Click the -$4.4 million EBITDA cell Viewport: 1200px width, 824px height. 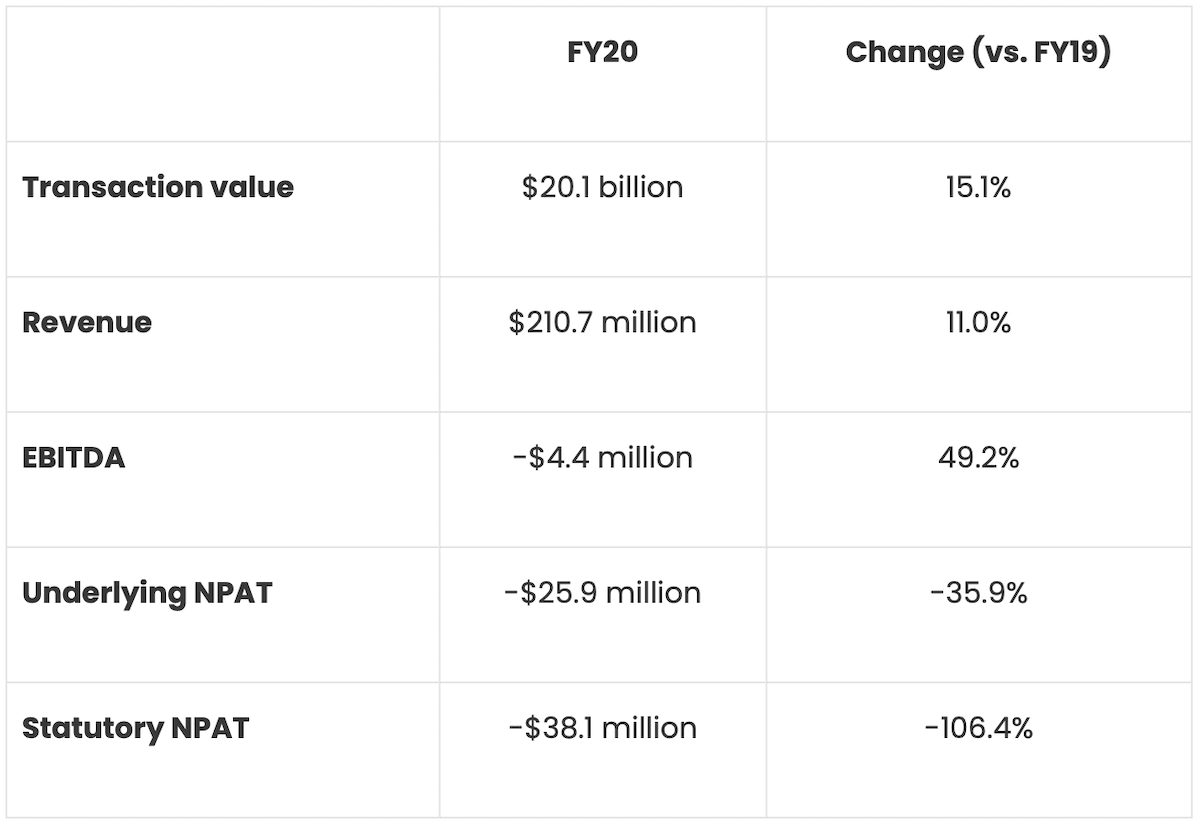click(602, 457)
